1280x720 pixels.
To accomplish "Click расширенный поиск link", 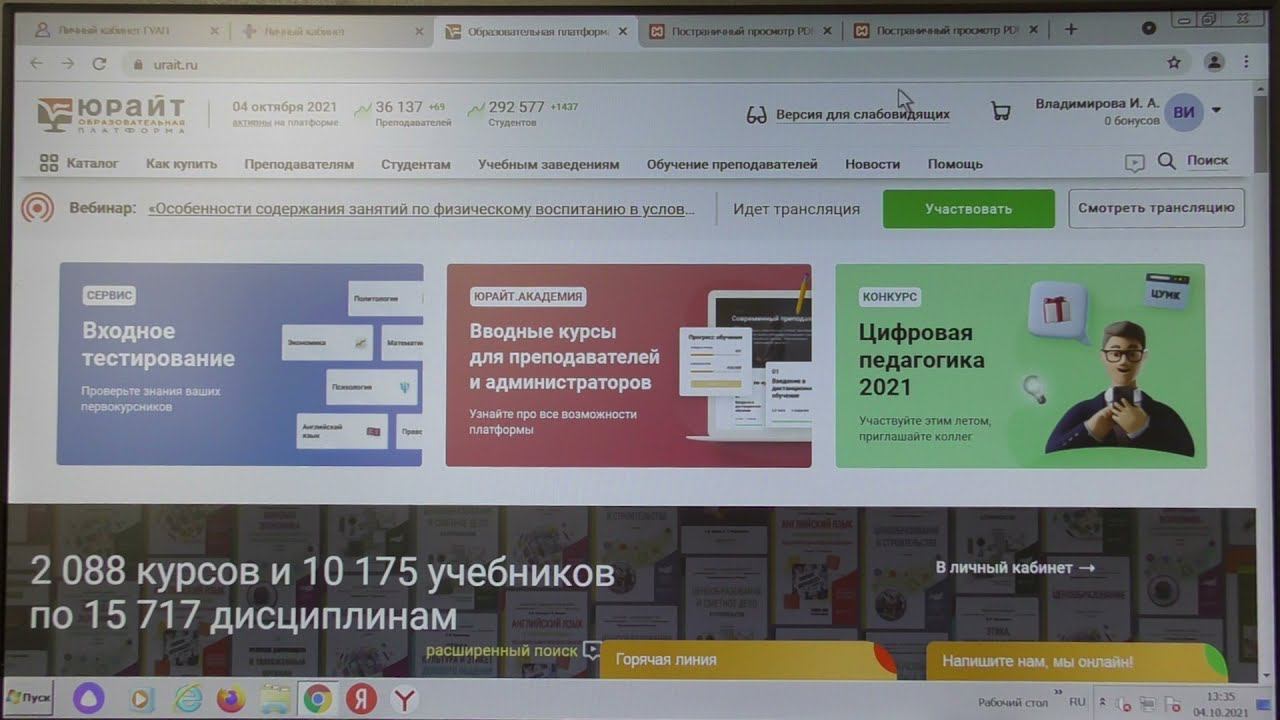I will pos(502,650).
